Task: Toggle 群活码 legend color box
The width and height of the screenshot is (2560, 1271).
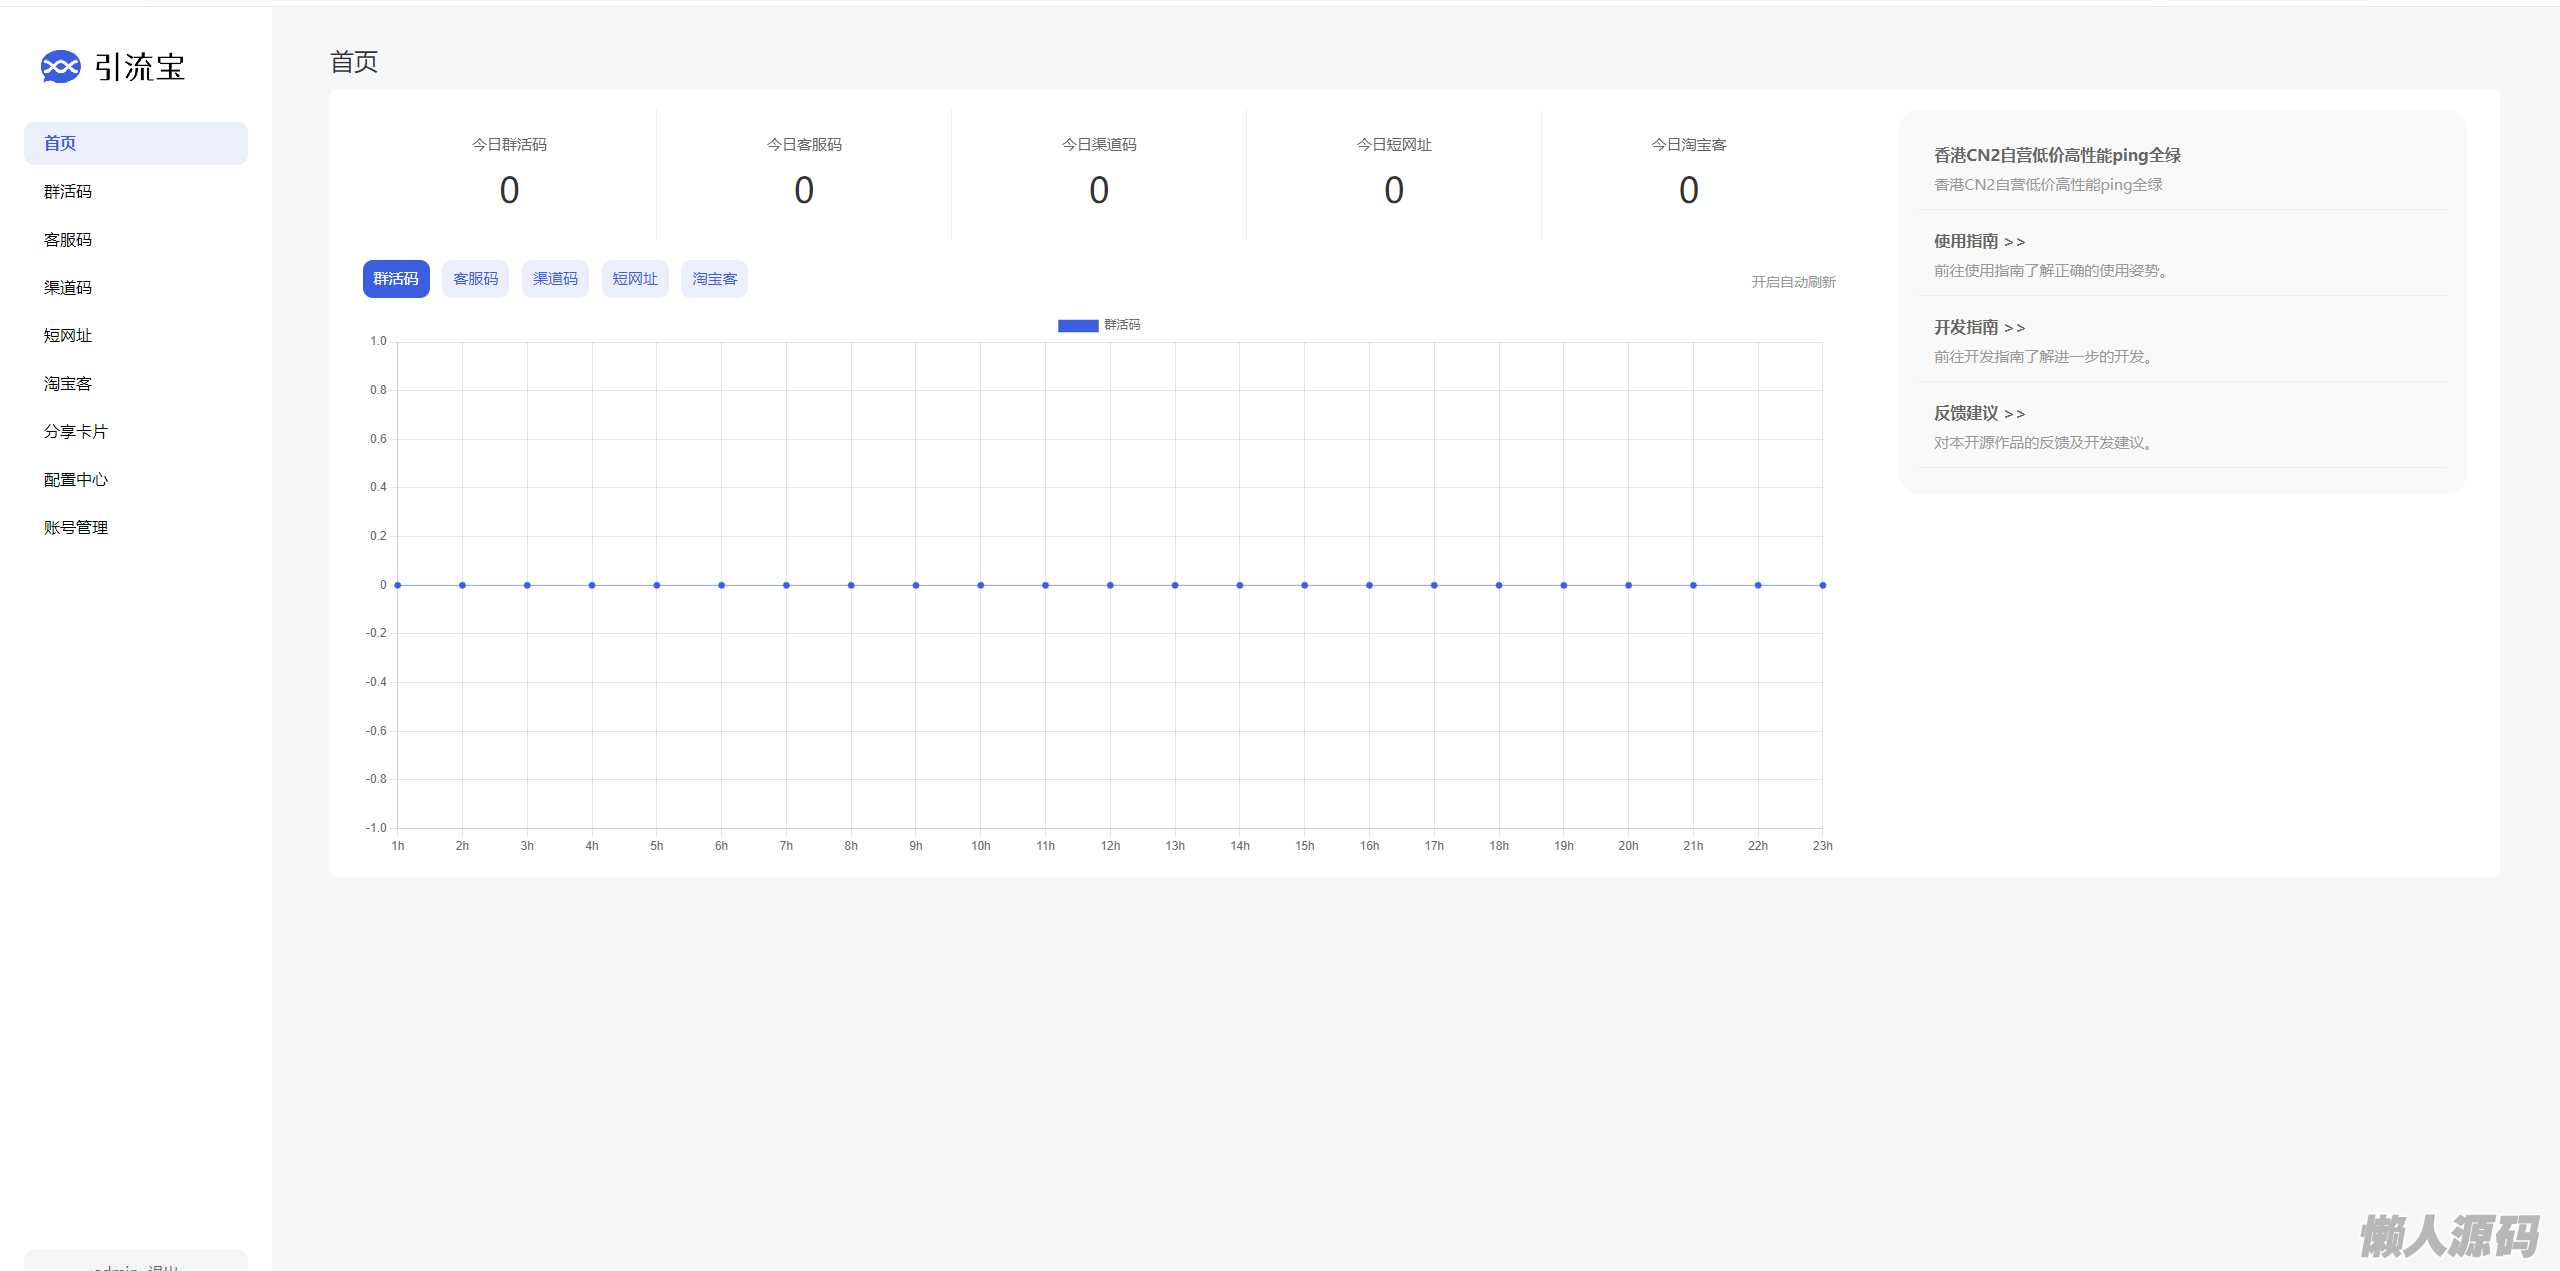Action: [1078, 326]
